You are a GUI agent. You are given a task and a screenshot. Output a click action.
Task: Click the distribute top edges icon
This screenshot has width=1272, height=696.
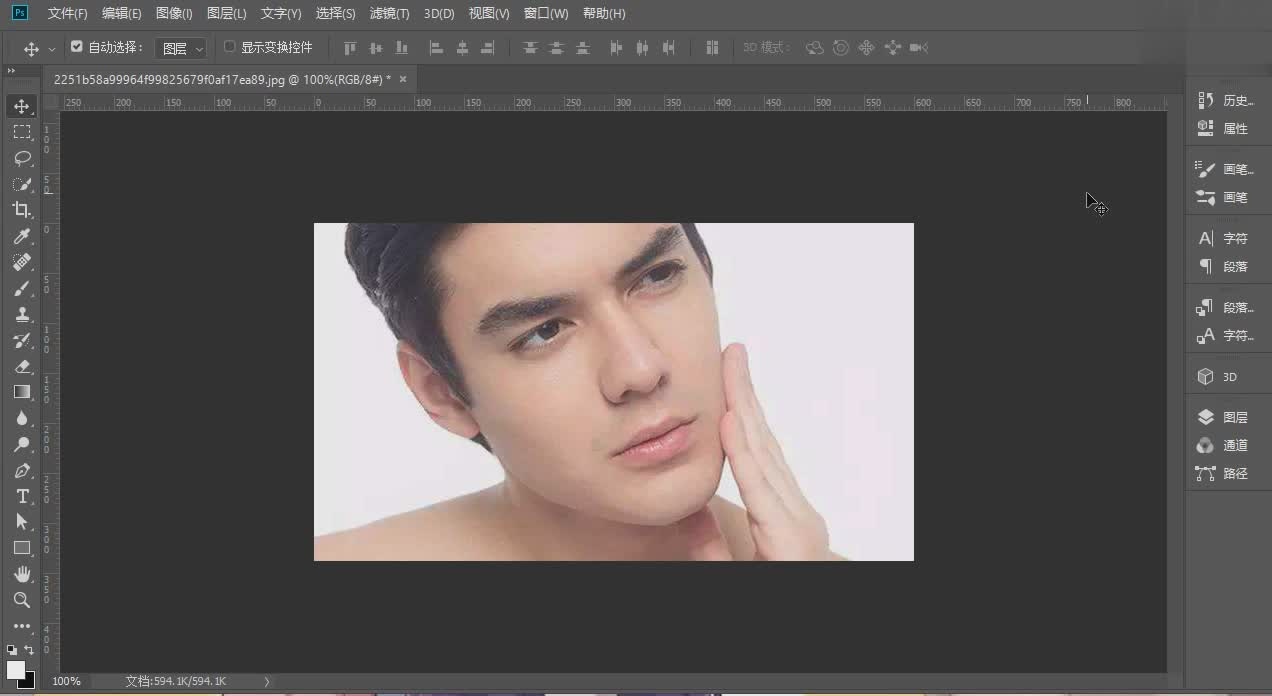[530, 47]
